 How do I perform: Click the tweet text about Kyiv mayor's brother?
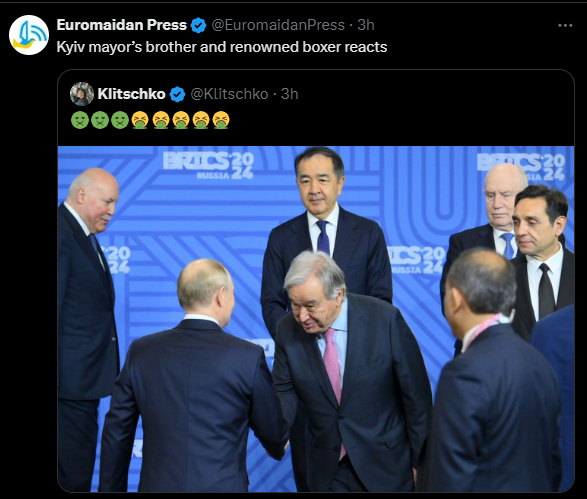coord(222,47)
